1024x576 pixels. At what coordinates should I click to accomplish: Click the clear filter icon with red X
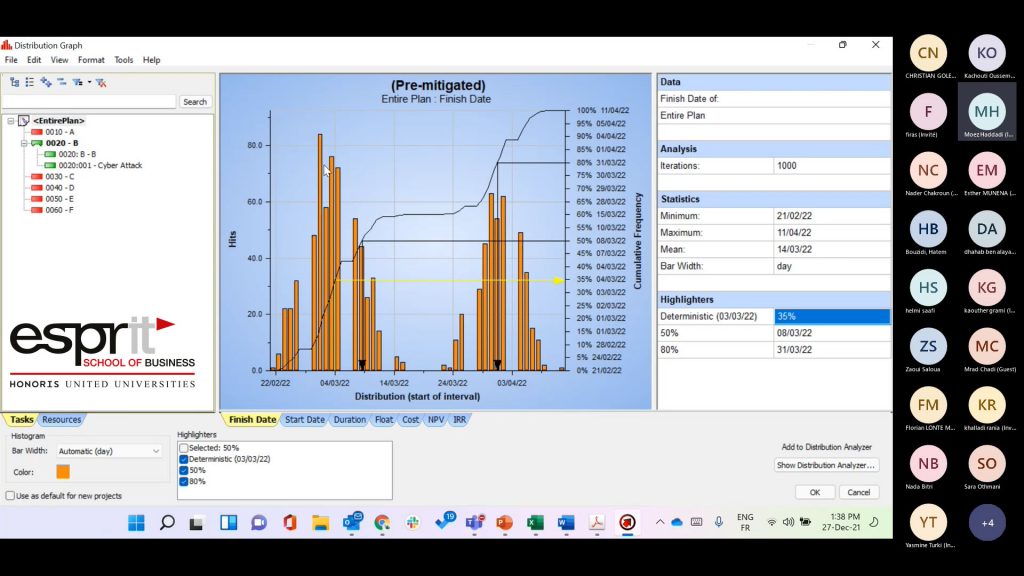click(x=101, y=82)
